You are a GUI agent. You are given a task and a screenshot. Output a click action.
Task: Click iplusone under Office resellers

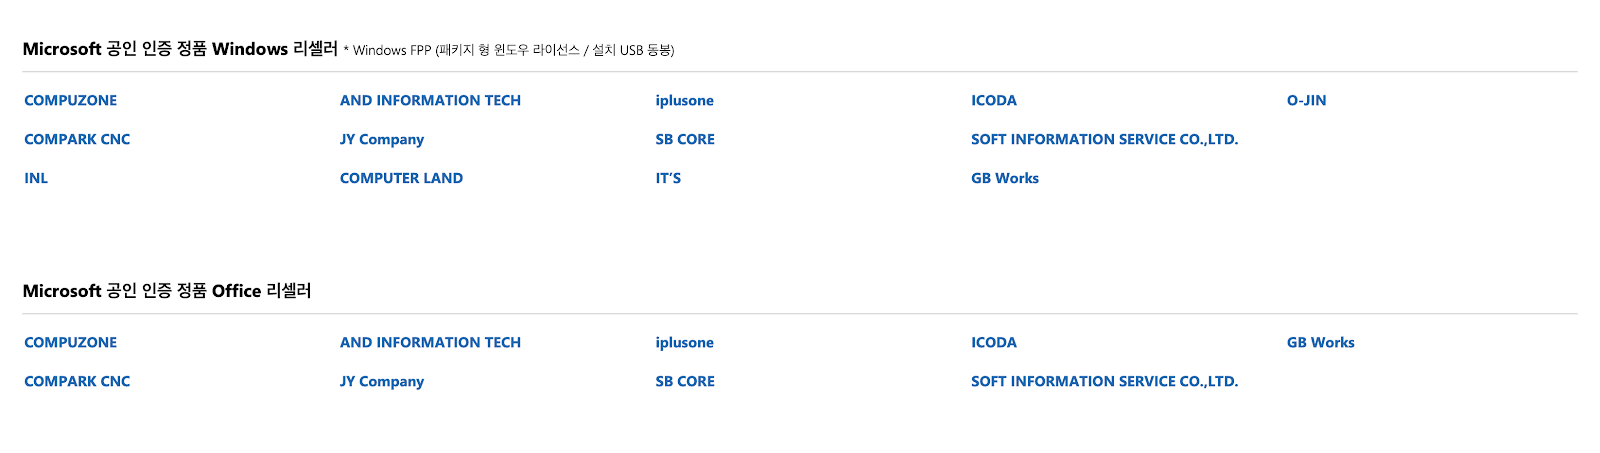coord(684,342)
